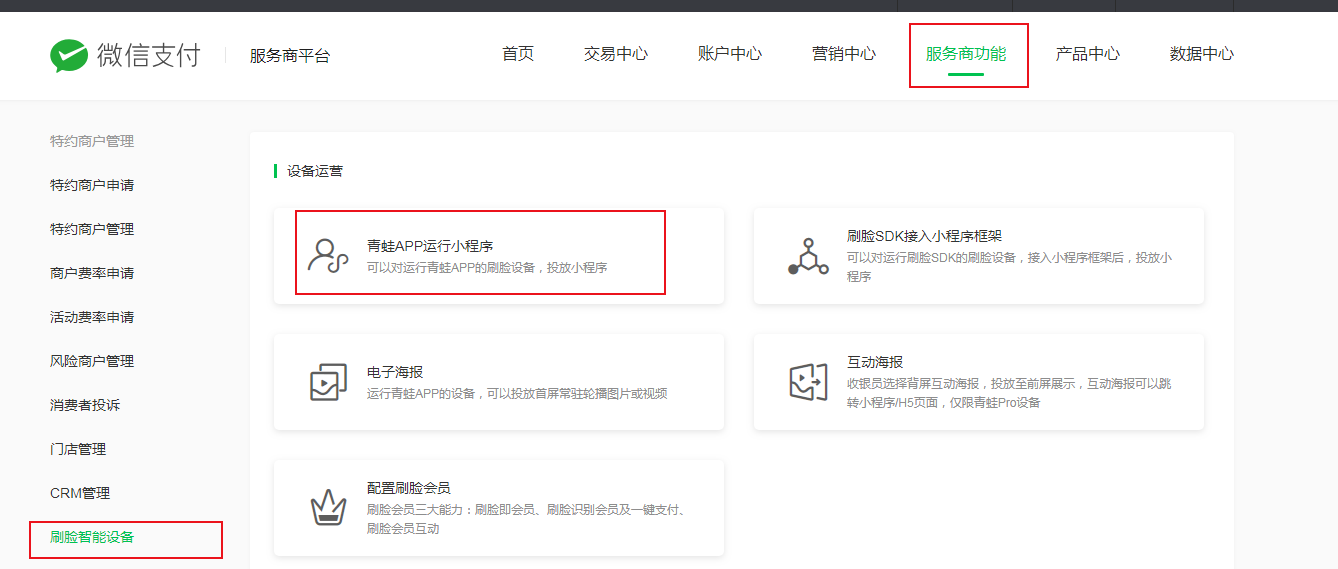Click description starting 收银员选择背屏互动海报
1338x569 pixels.
pyautogui.click(x=1009, y=393)
